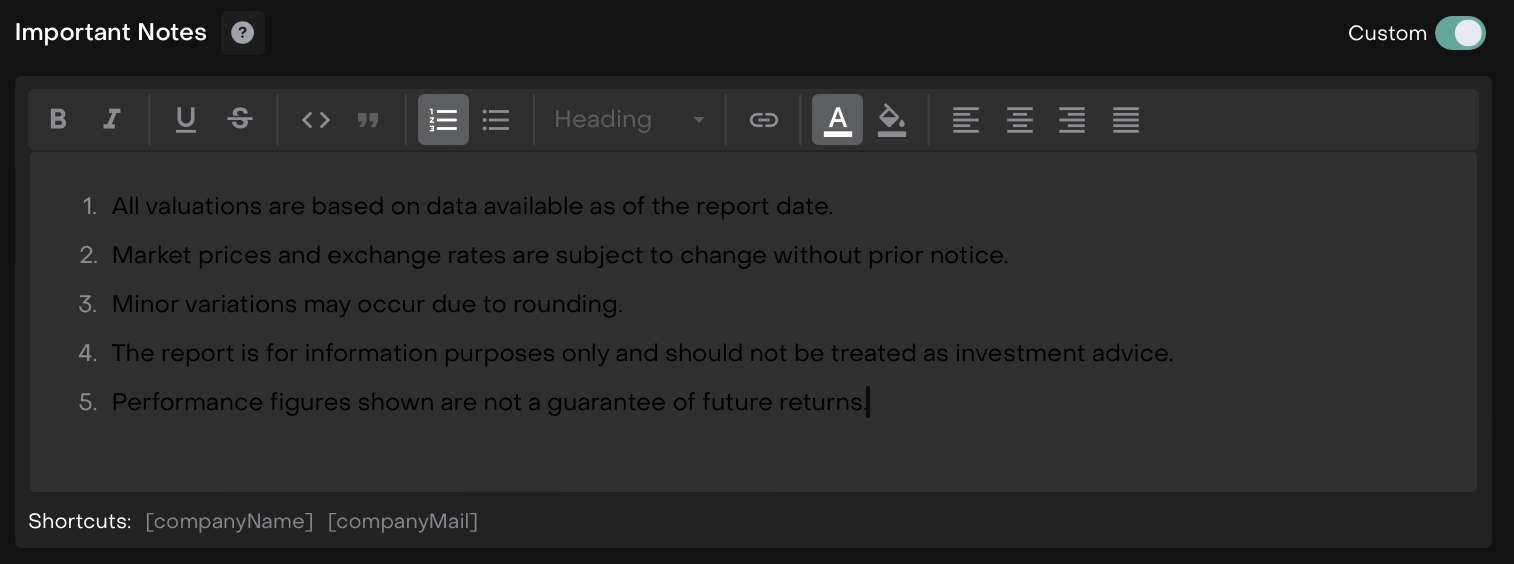1514x564 pixels.
Task: Justify the text alignment
Action: pyautogui.click(x=1126, y=120)
